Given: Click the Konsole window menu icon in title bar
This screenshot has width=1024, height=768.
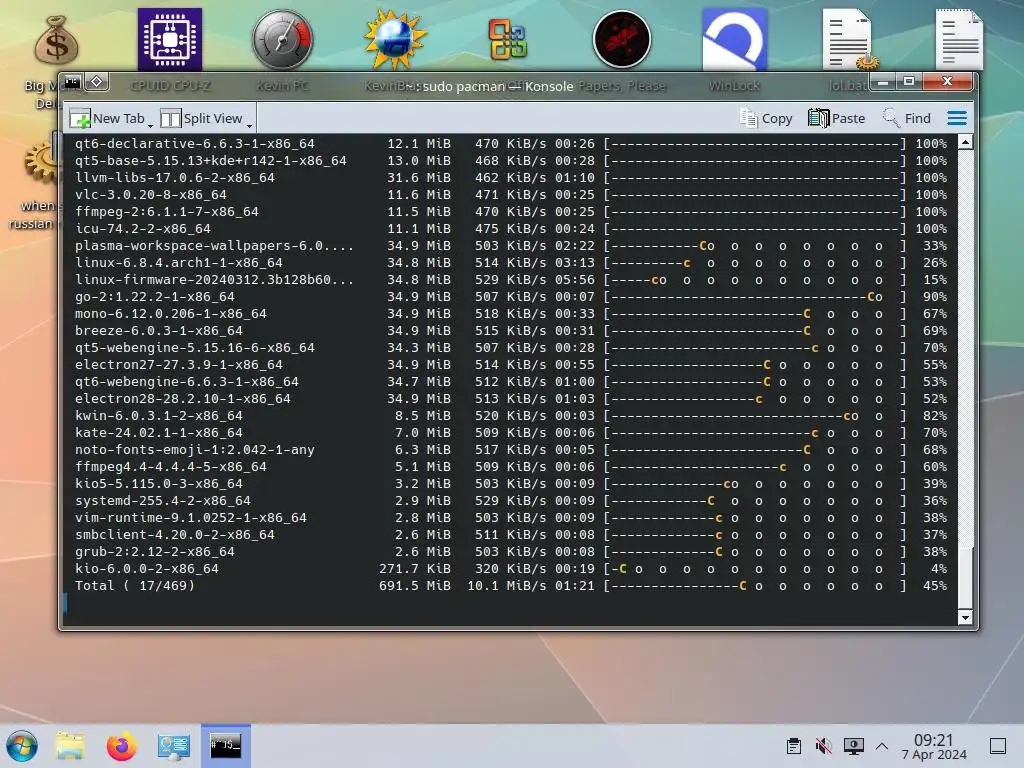Looking at the screenshot, I should (x=72, y=82).
